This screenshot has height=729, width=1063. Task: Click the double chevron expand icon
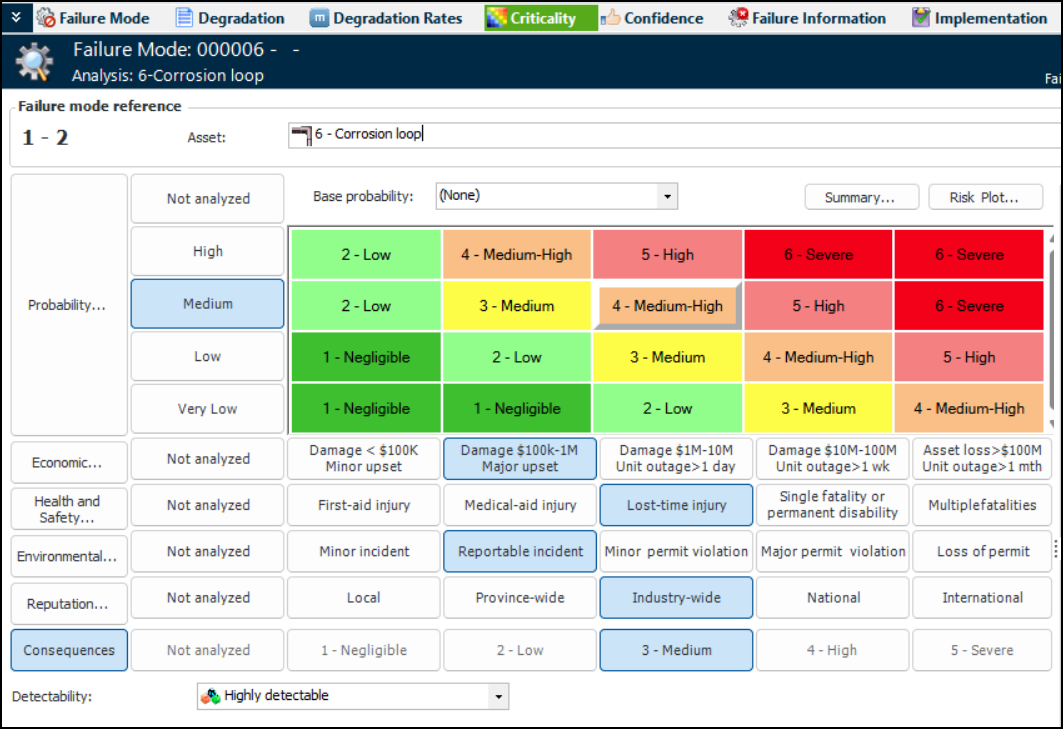click(15, 17)
